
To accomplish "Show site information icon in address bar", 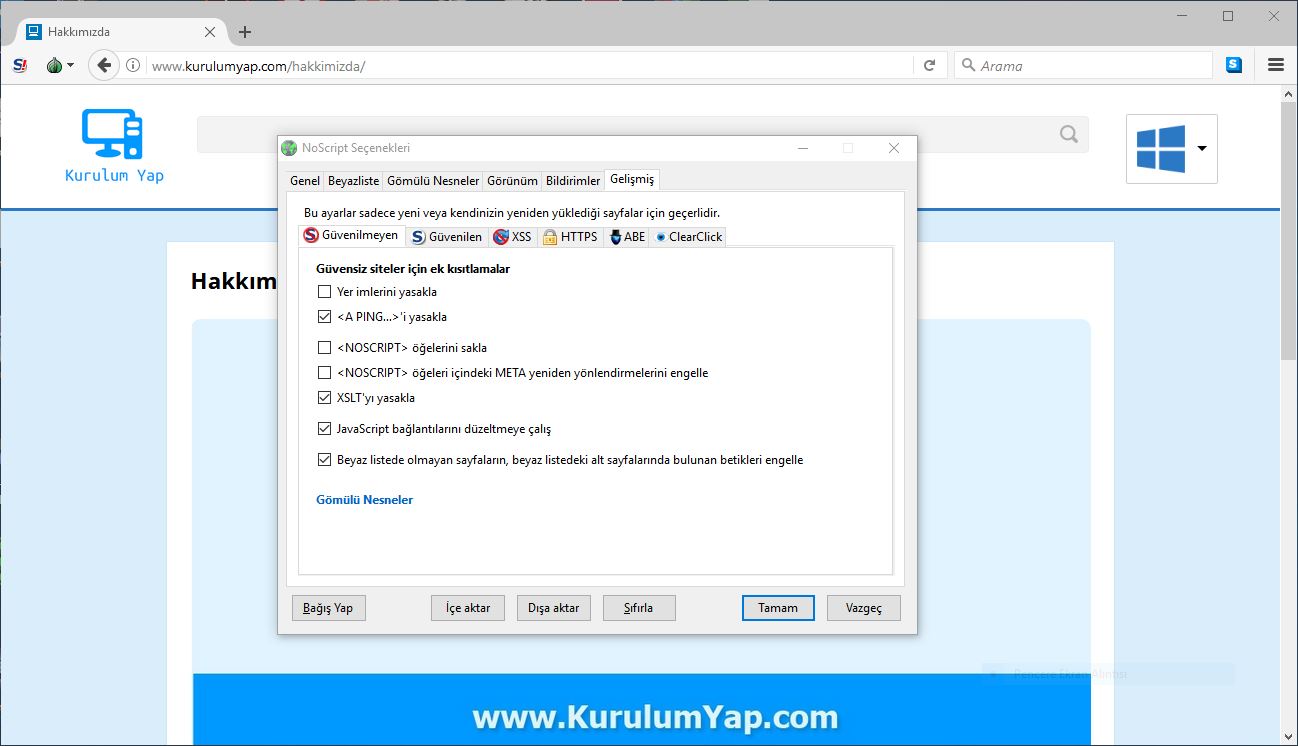I will pyautogui.click(x=132, y=65).
